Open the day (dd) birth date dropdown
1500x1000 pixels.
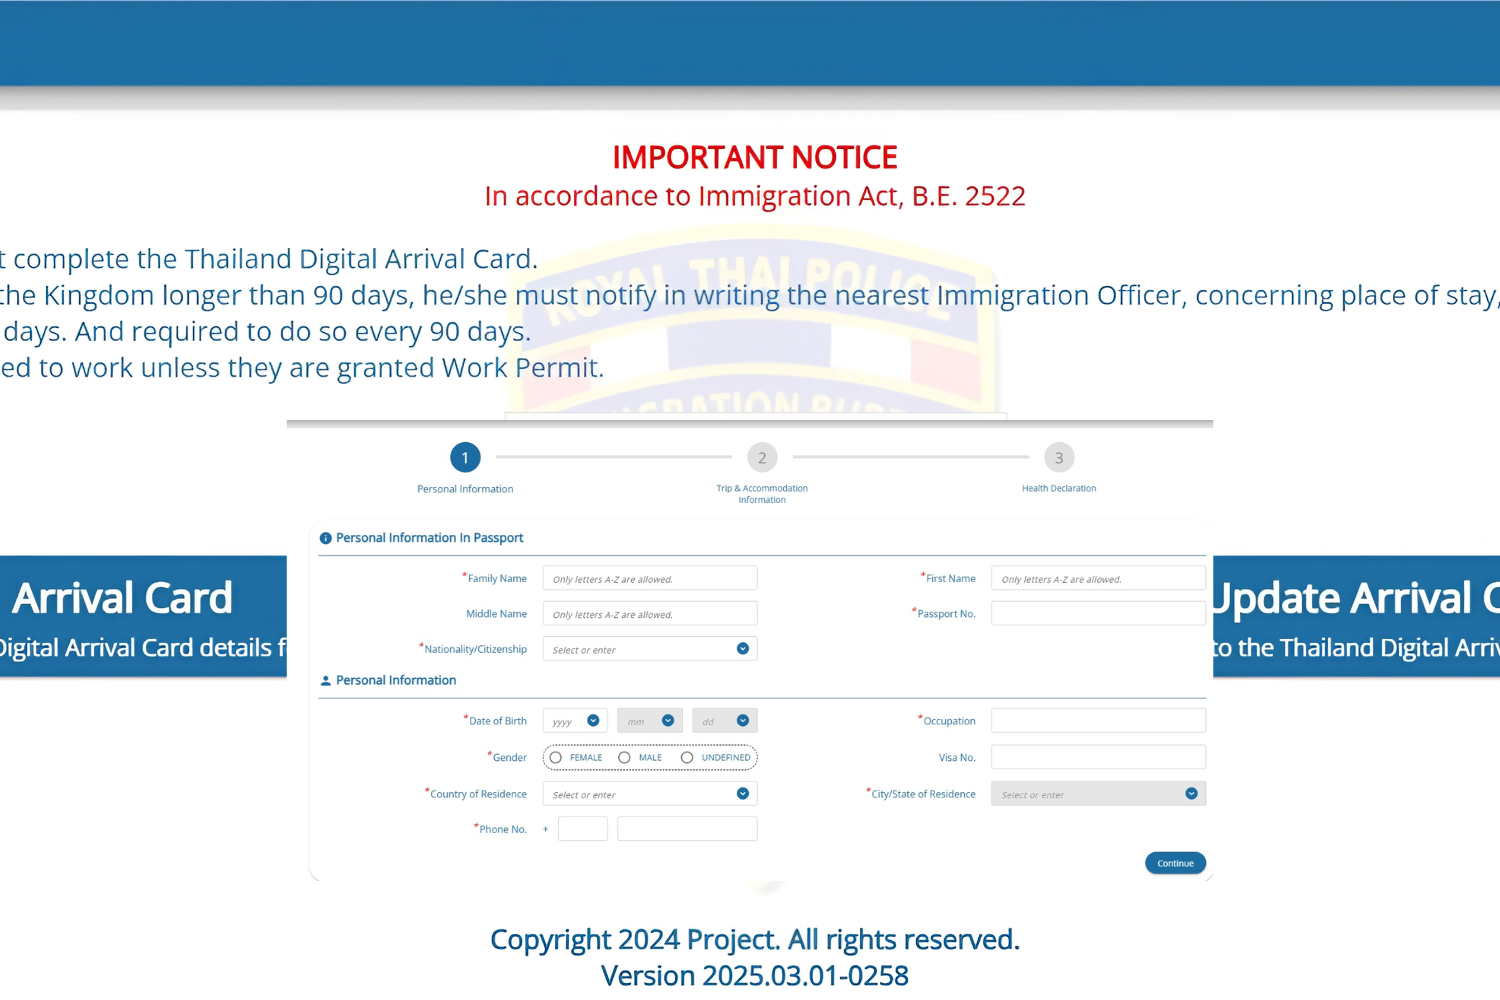click(725, 721)
